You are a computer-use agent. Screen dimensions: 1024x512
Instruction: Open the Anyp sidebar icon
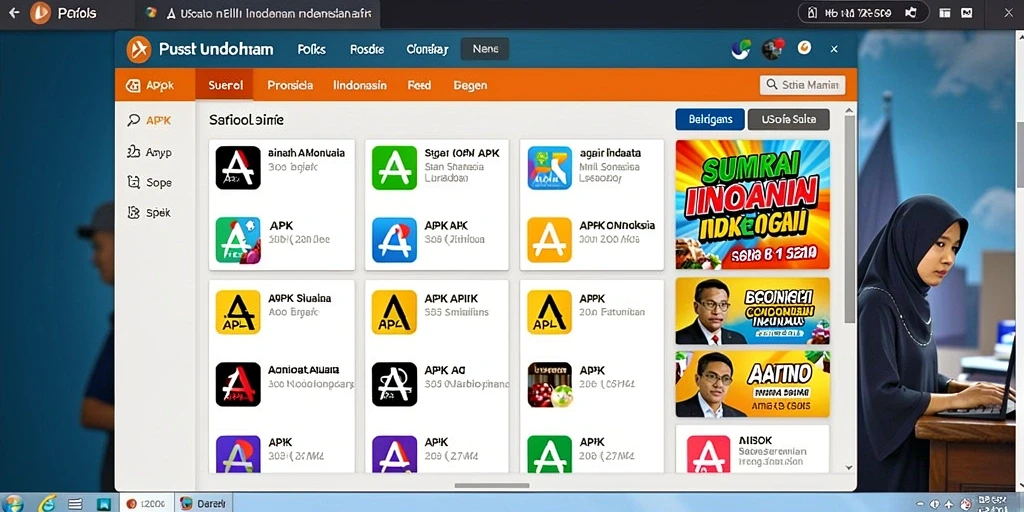[134, 152]
